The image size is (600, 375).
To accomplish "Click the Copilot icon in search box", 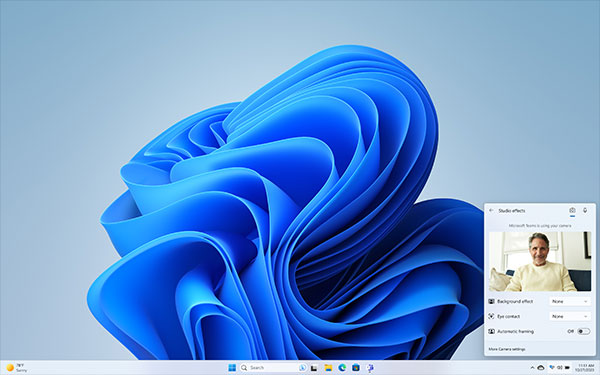I will (302, 368).
